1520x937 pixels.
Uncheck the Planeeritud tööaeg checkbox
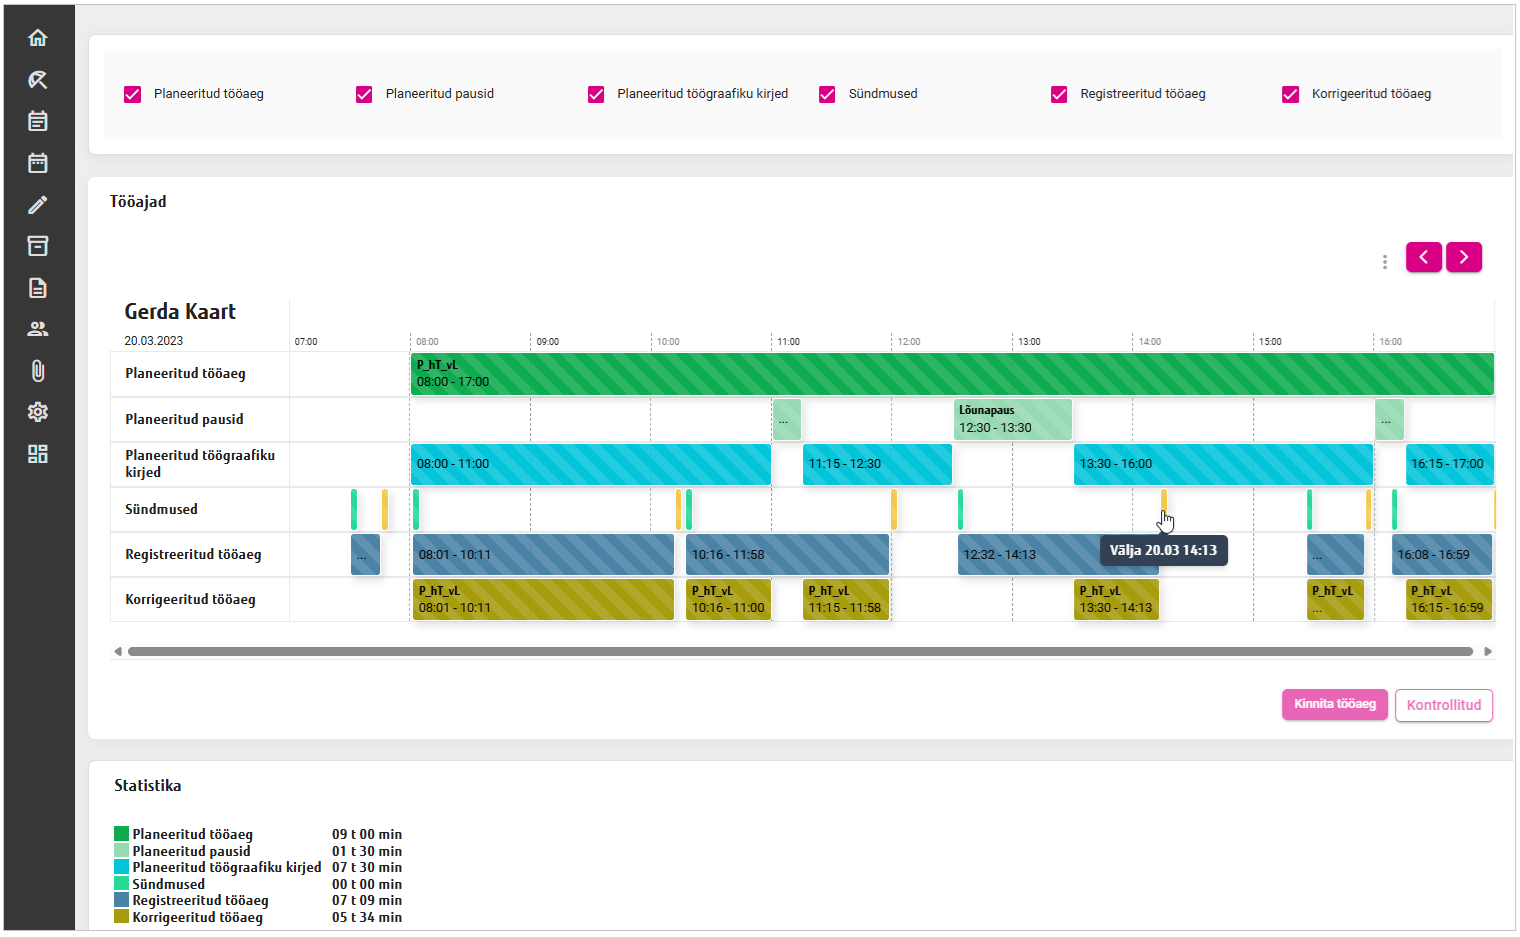pyautogui.click(x=133, y=94)
